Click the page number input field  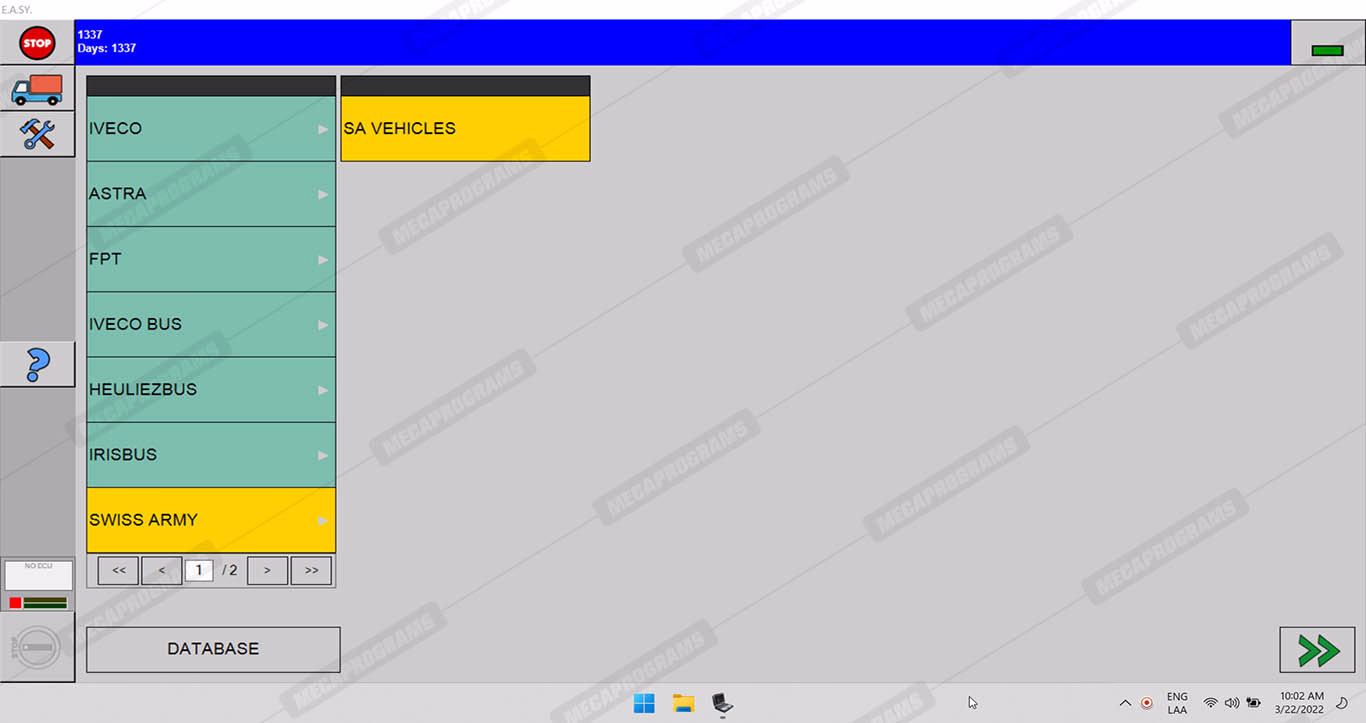coord(199,570)
